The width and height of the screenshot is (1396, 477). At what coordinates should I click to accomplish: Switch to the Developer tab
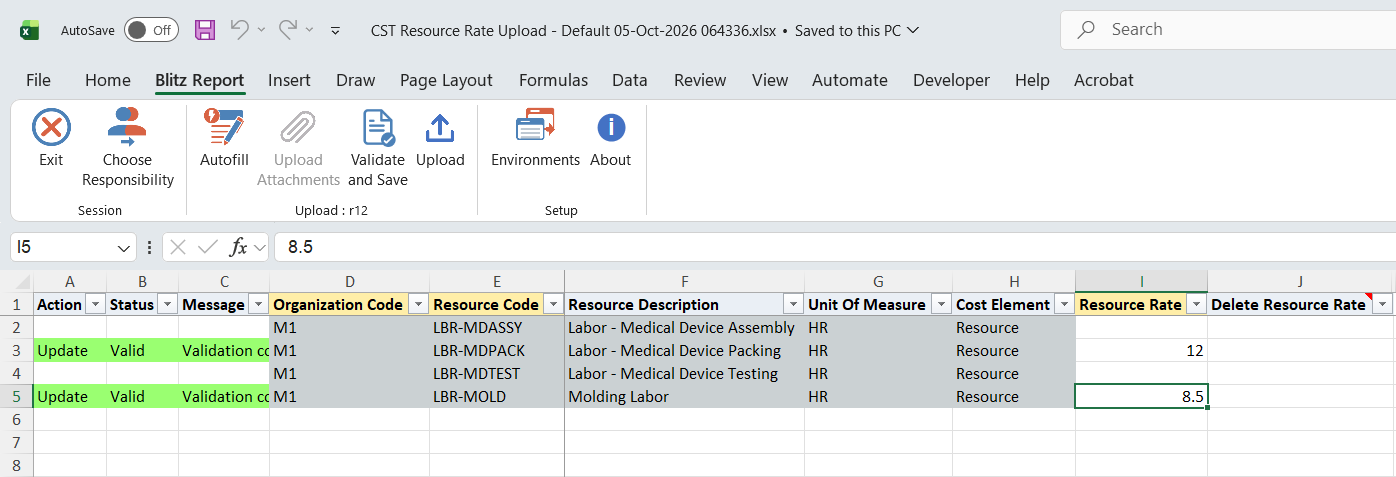click(951, 80)
